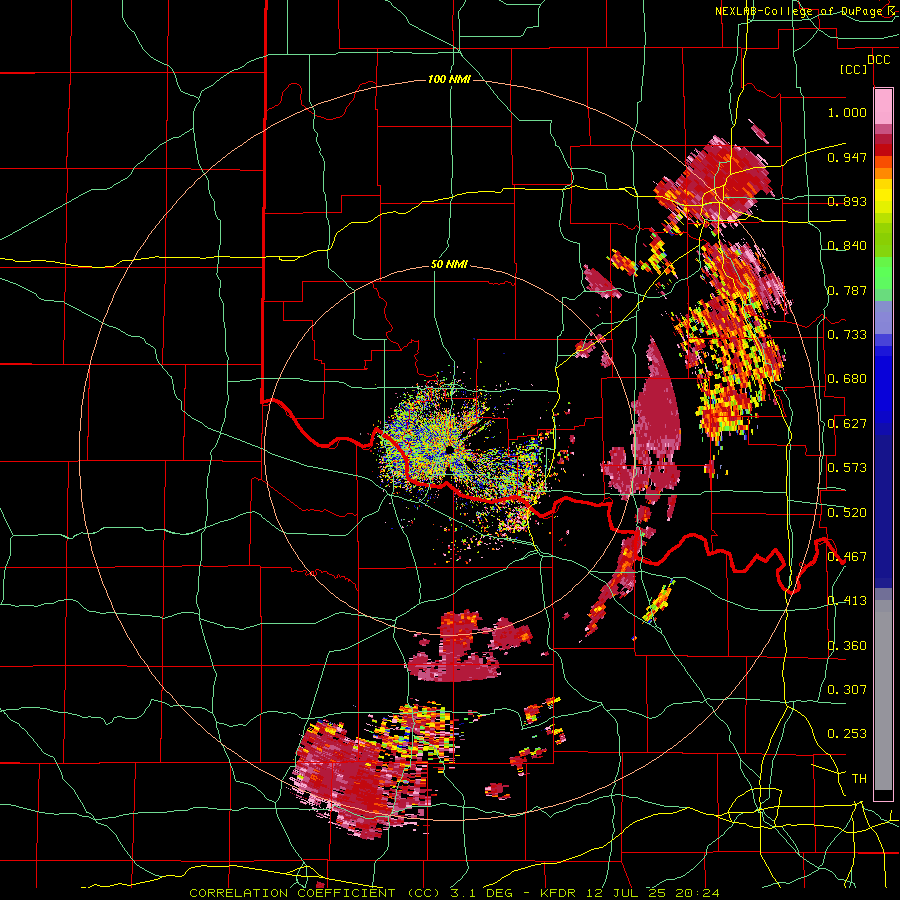
Task: Click the [CC] units label
Action: [x=854, y=69]
